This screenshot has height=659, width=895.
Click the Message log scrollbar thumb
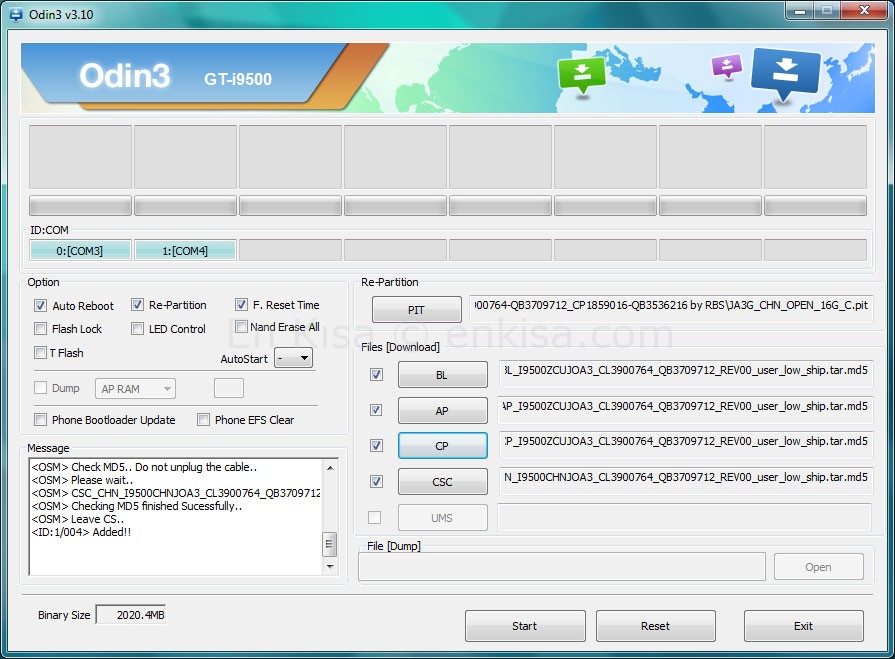click(329, 544)
